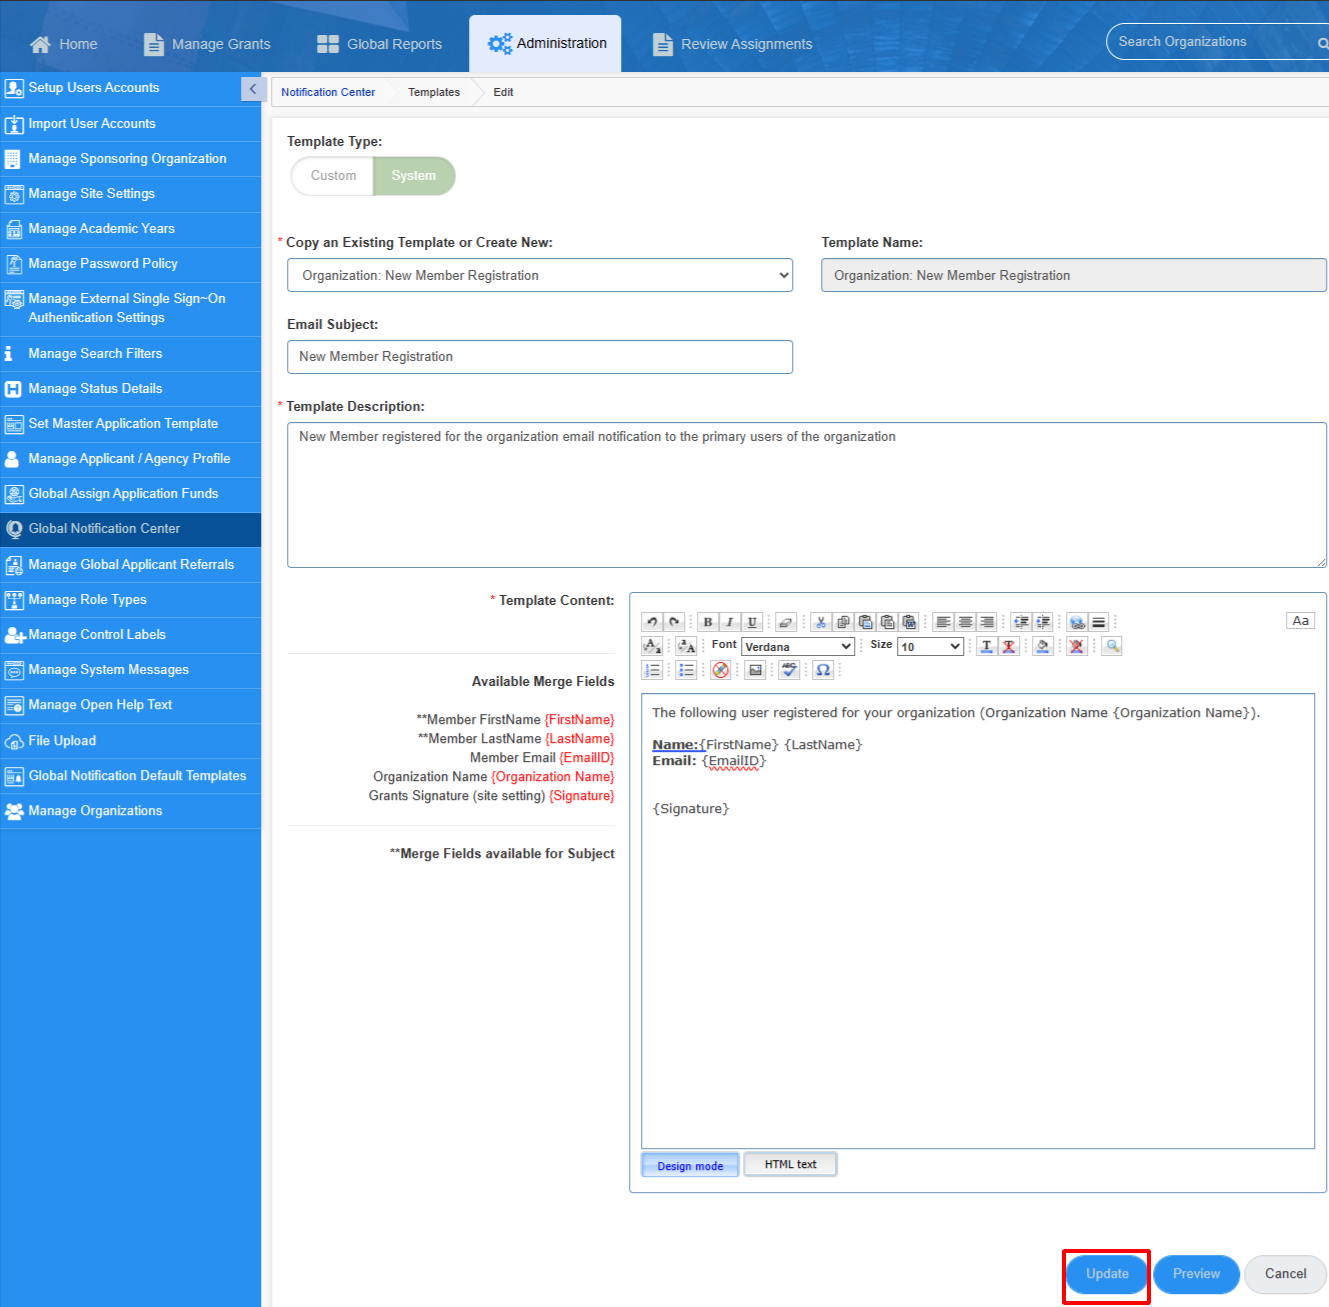Expand the font Size dropdown
The width and height of the screenshot is (1329, 1307).
(930, 647)
